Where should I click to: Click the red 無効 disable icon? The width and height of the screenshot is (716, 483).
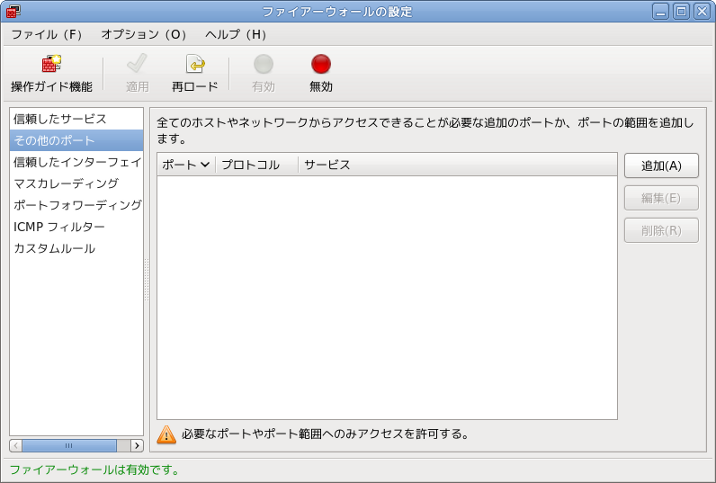point(321,64)
